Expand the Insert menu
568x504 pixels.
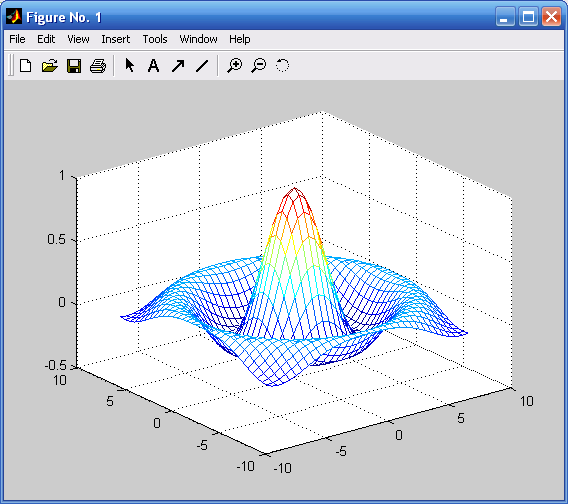coord(116,39)
